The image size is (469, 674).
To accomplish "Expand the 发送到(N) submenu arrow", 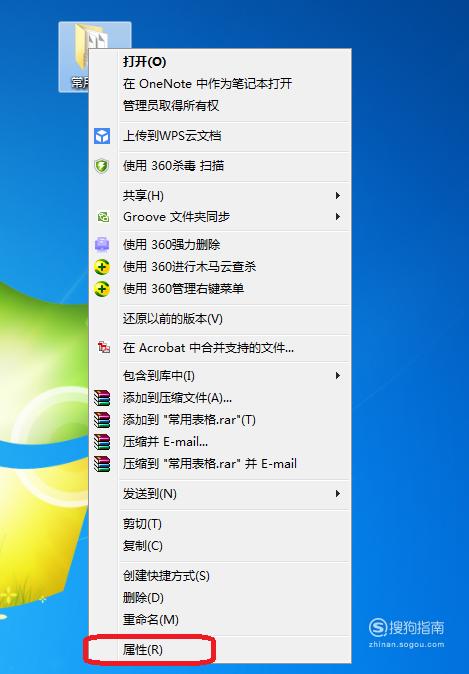I will [338, 494].
